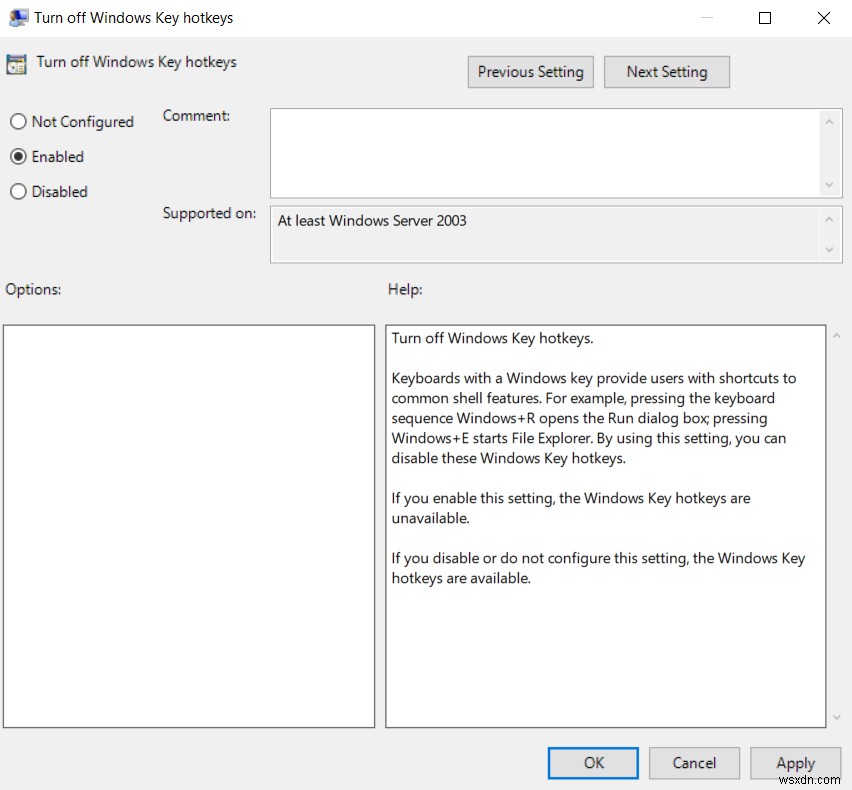This screenshot has height=790, width=852.
Task: Confirm changes with the OK button
Action: pyautogui.click(x=592, y=762)
